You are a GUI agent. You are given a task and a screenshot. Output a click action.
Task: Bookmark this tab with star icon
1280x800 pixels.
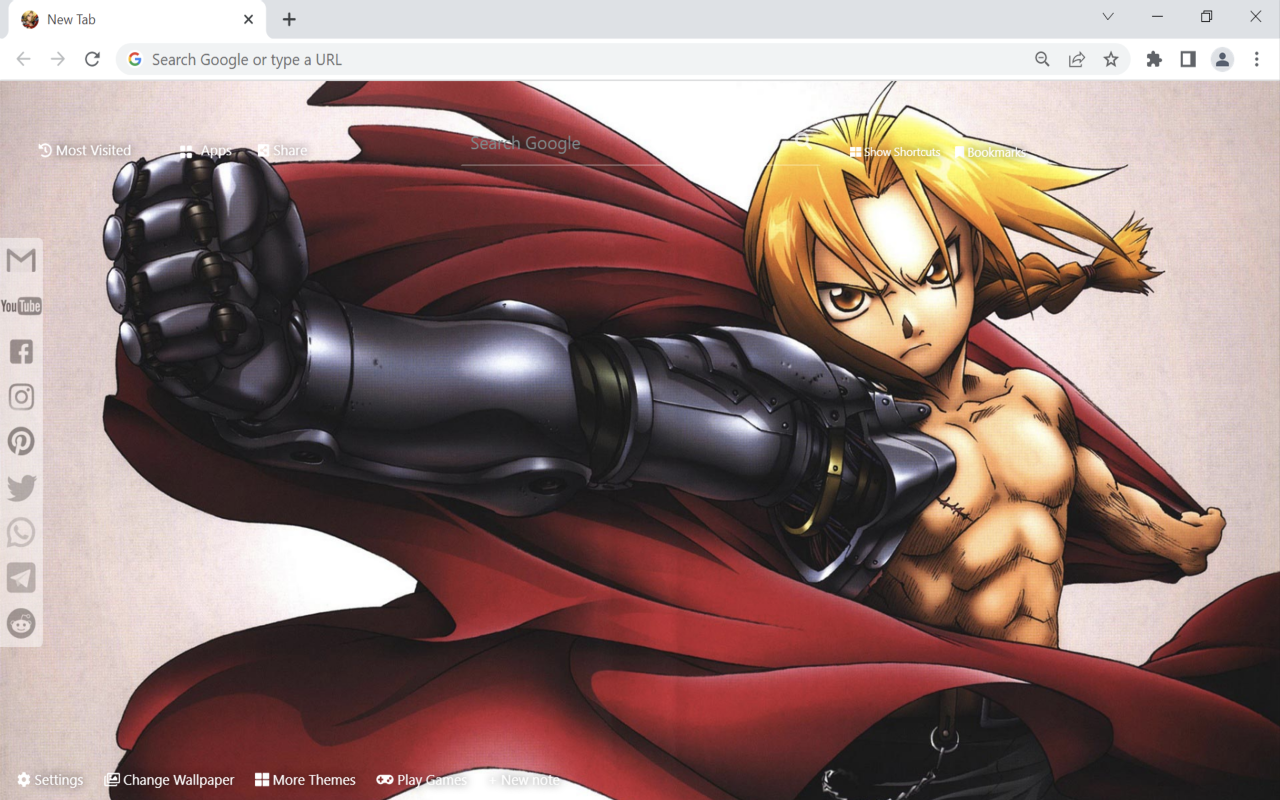click(1111, 59)
